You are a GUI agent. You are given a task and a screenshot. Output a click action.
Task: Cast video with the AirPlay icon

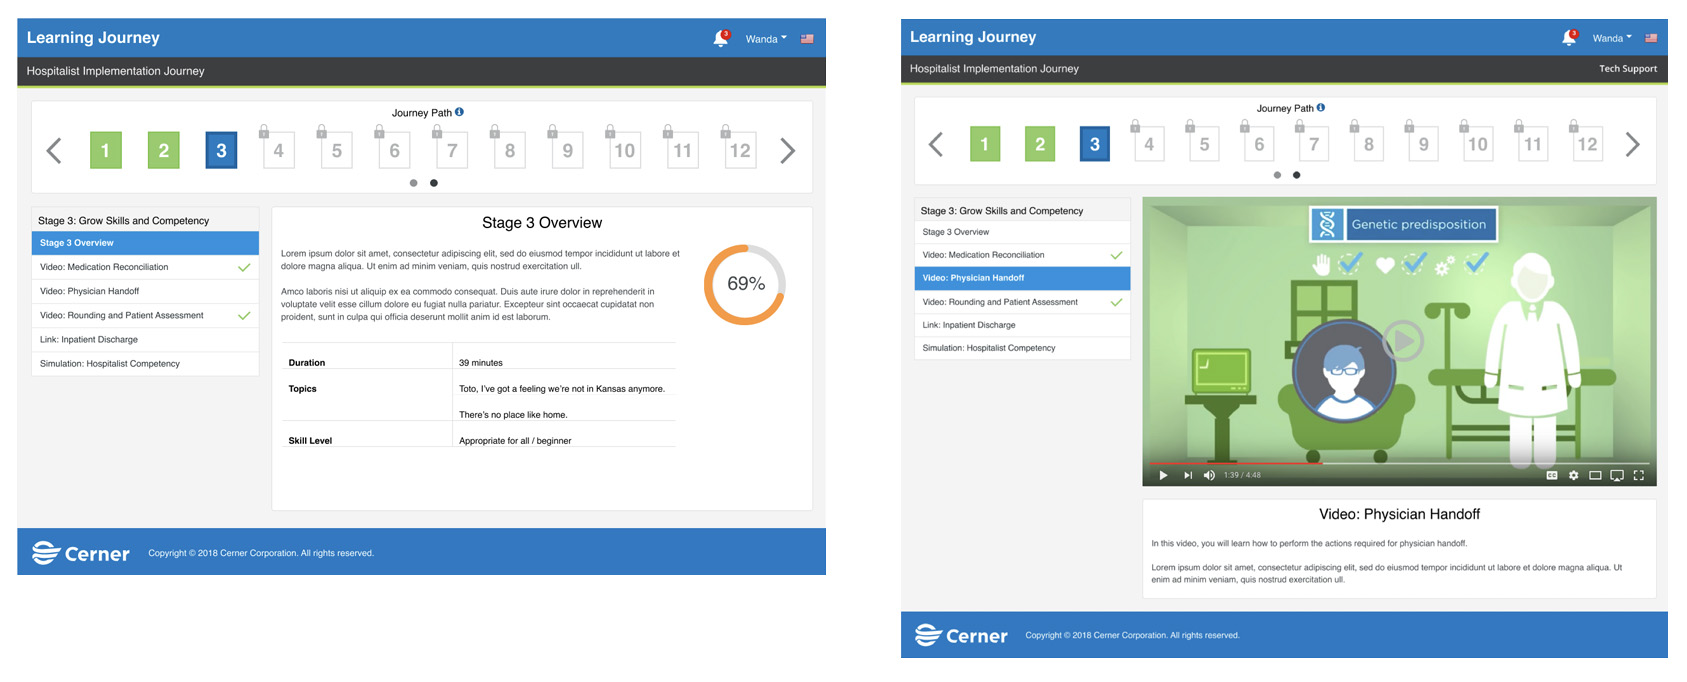(x=1617, y=476)
